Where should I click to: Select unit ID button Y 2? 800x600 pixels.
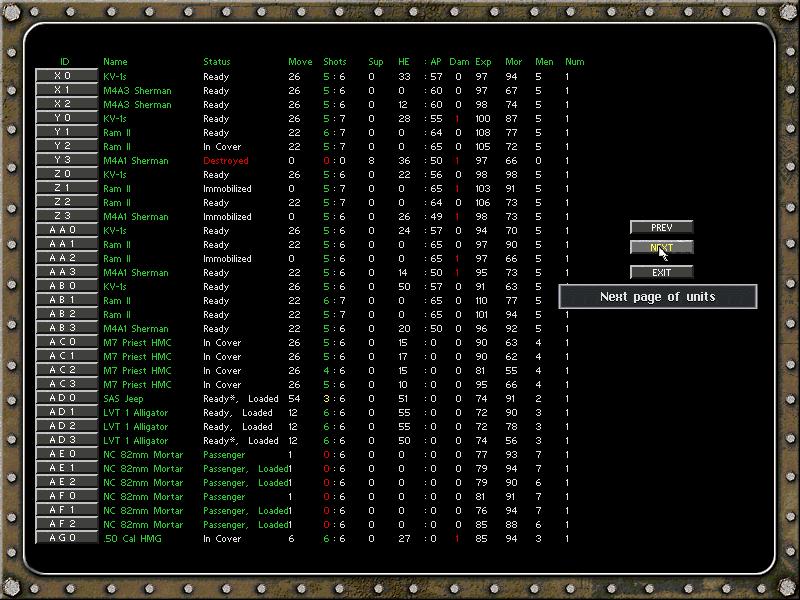[x=66, y=146]
